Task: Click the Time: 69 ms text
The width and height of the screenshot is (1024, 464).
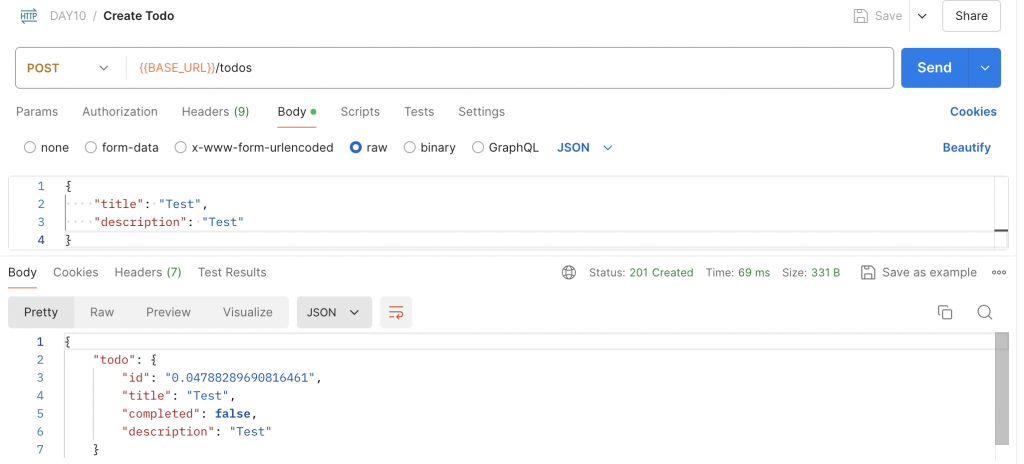Action: pyautogui.click(x=737, y=273)
